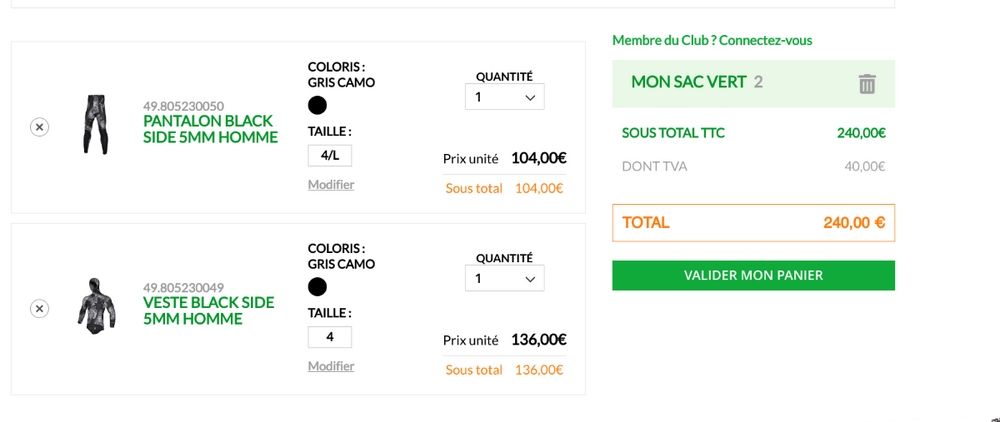Click the pants wetsuit thumbnail image
Image resolution: width=1000 pixels, height=422 pixels.
[x=95, y=124]
